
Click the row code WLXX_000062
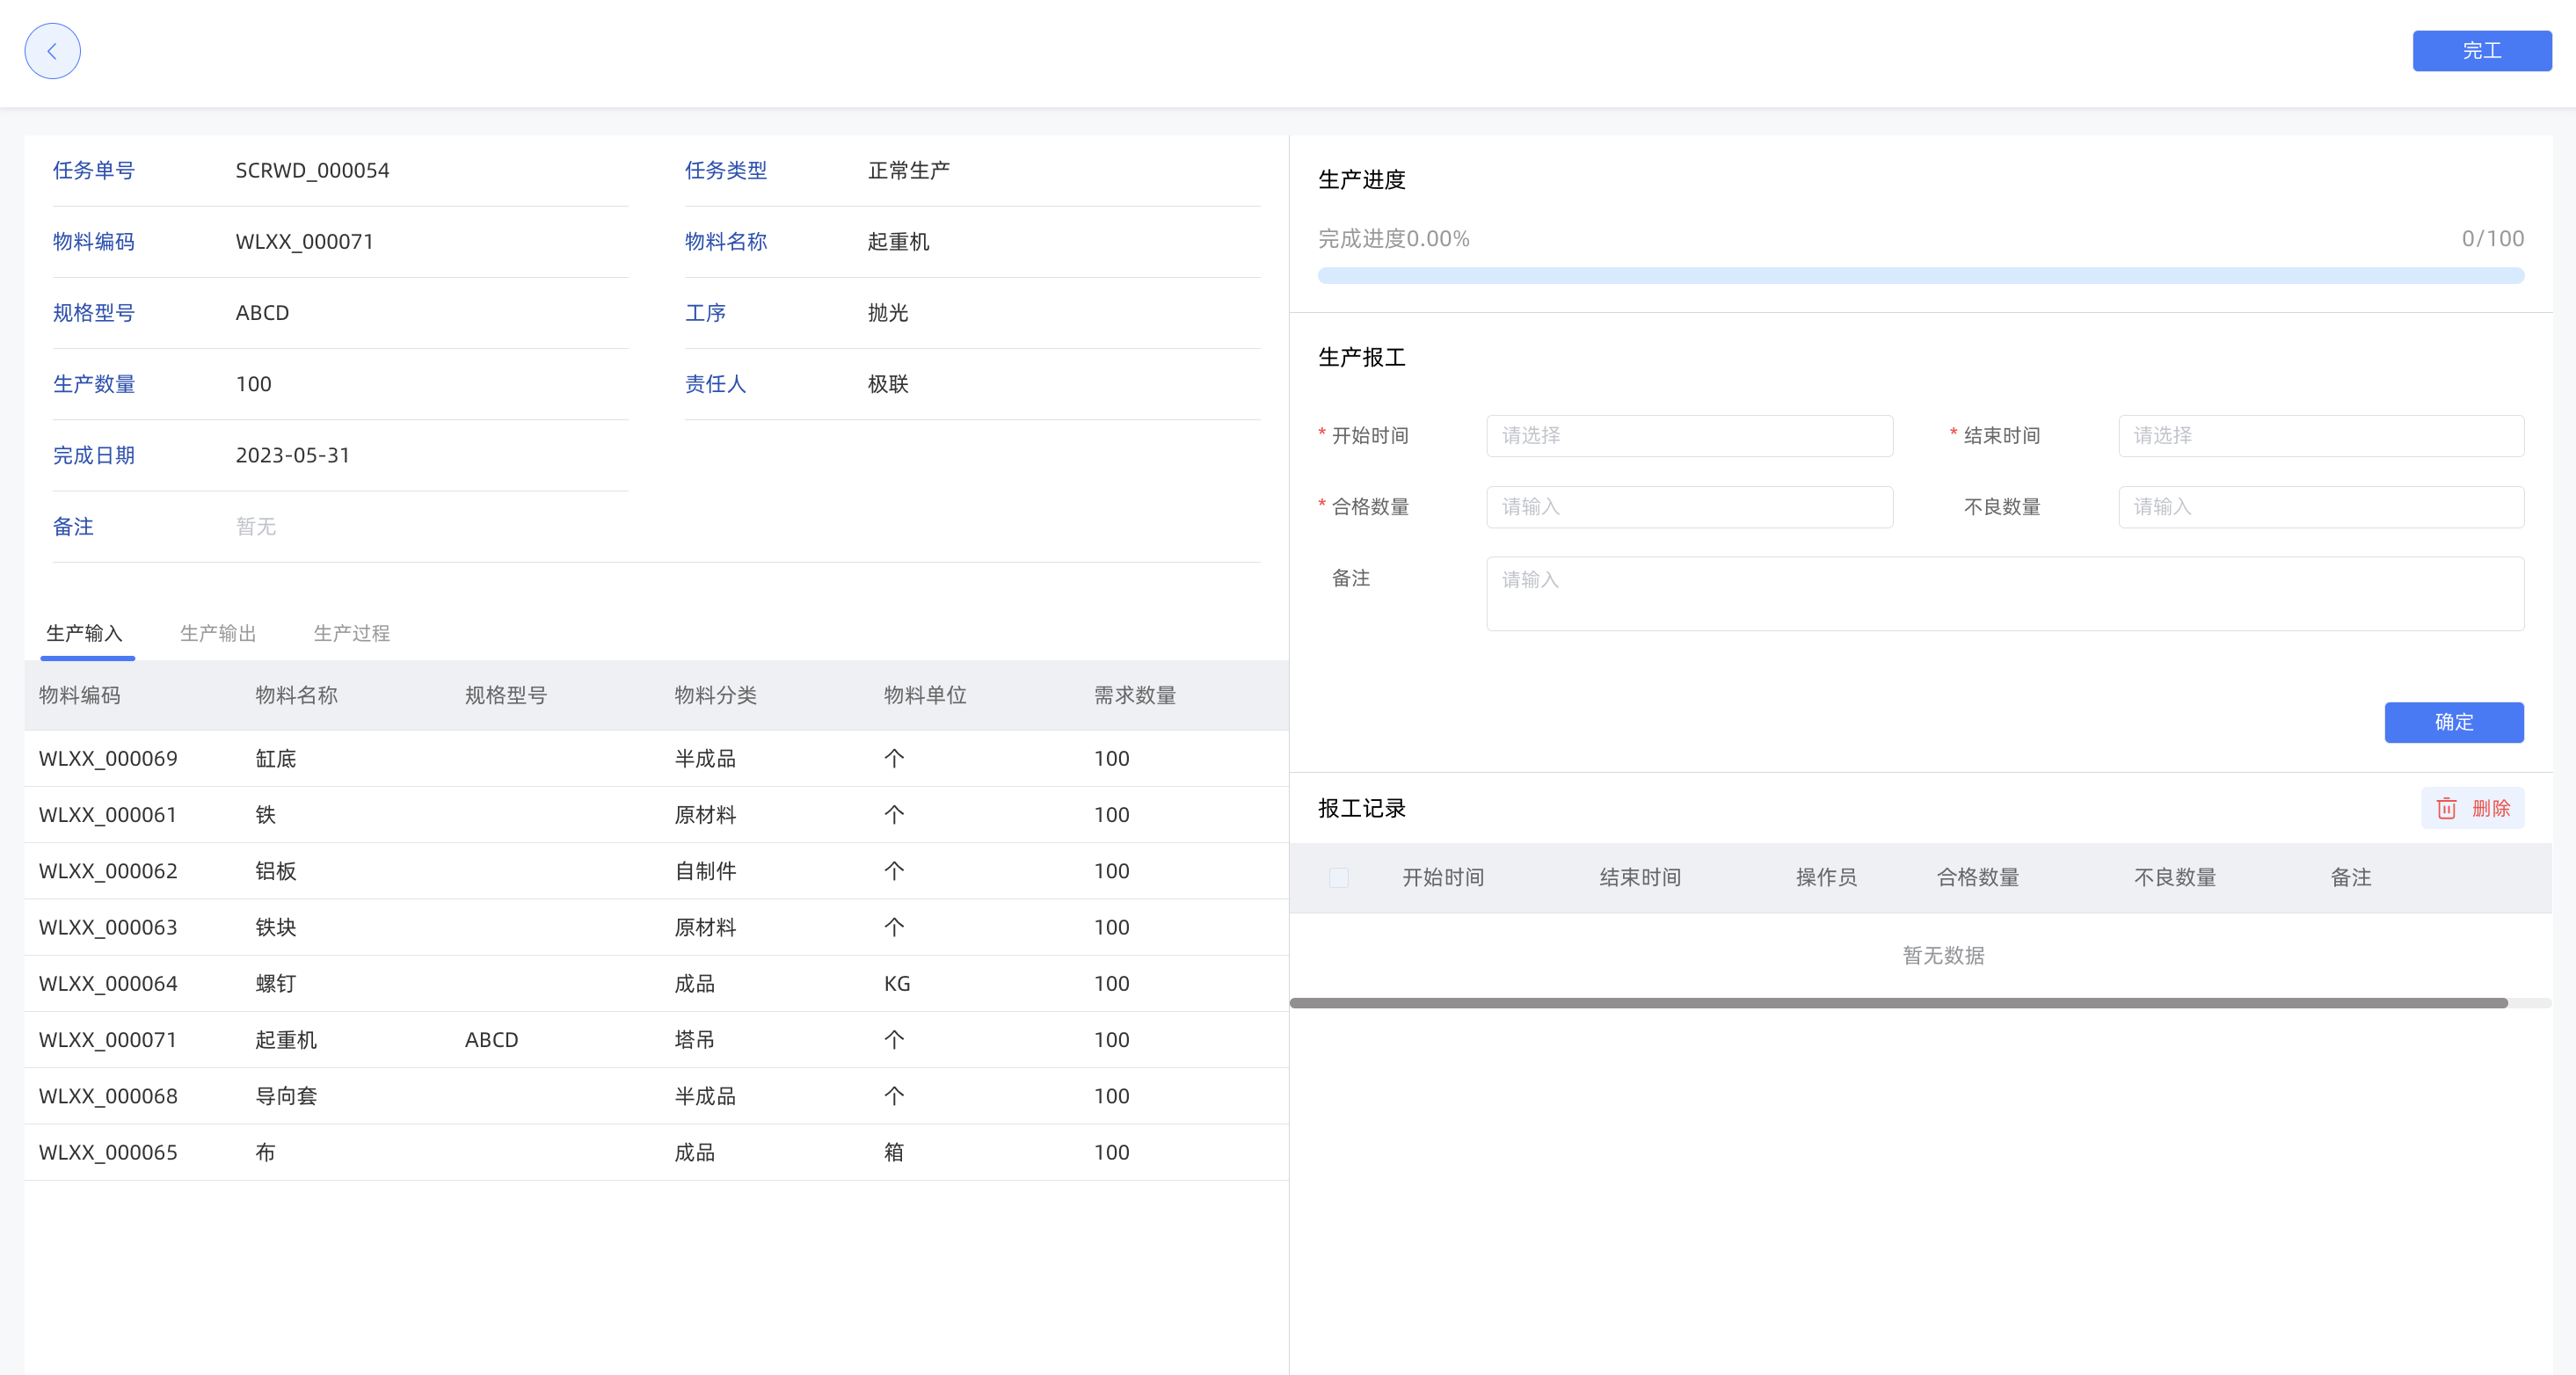[x=108, y=871]
